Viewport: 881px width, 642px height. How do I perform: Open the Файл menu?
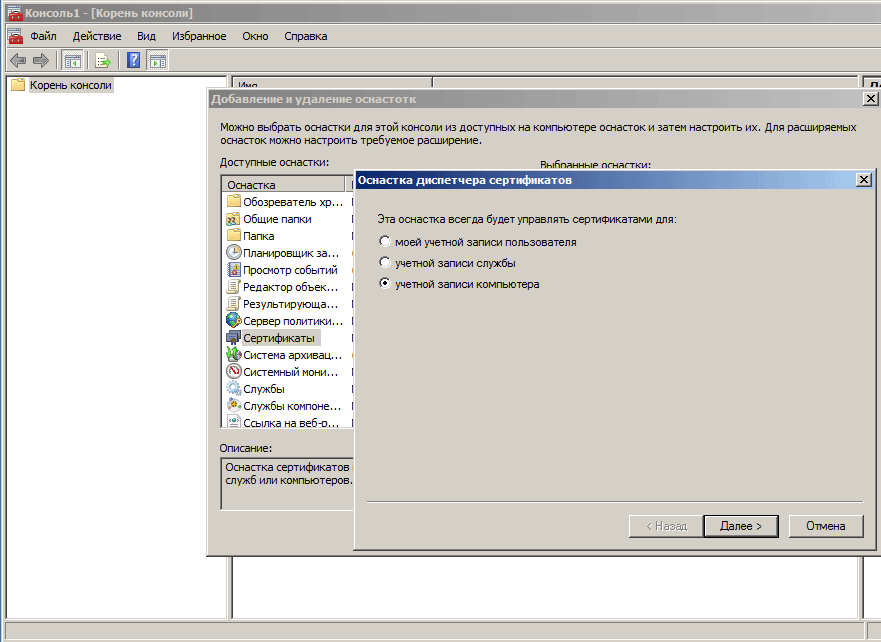[43, 36]
